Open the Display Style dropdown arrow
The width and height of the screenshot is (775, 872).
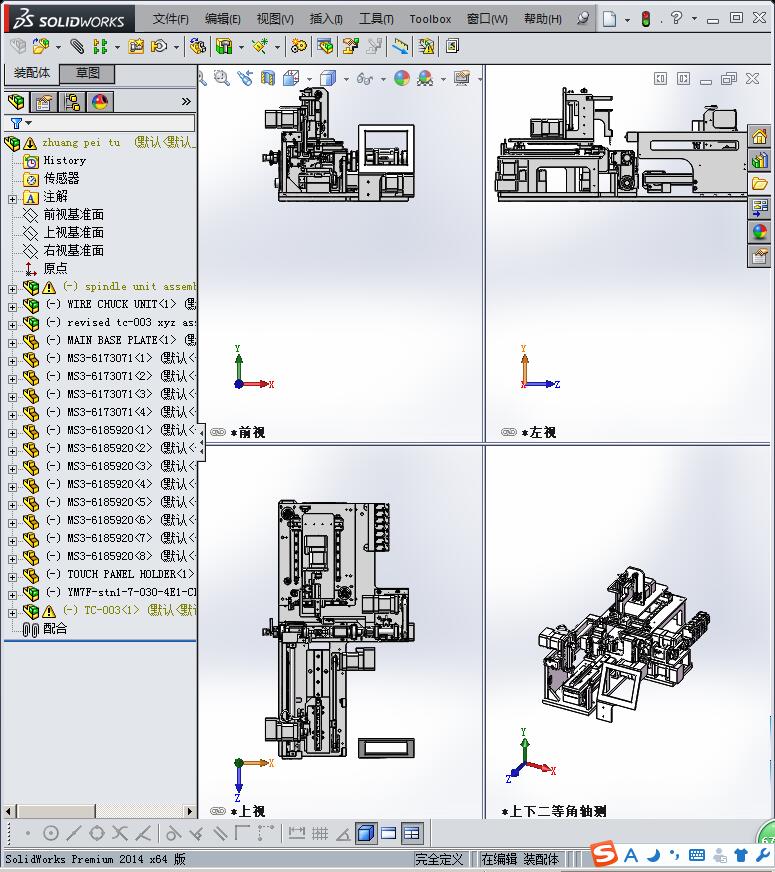click(346, 79)
